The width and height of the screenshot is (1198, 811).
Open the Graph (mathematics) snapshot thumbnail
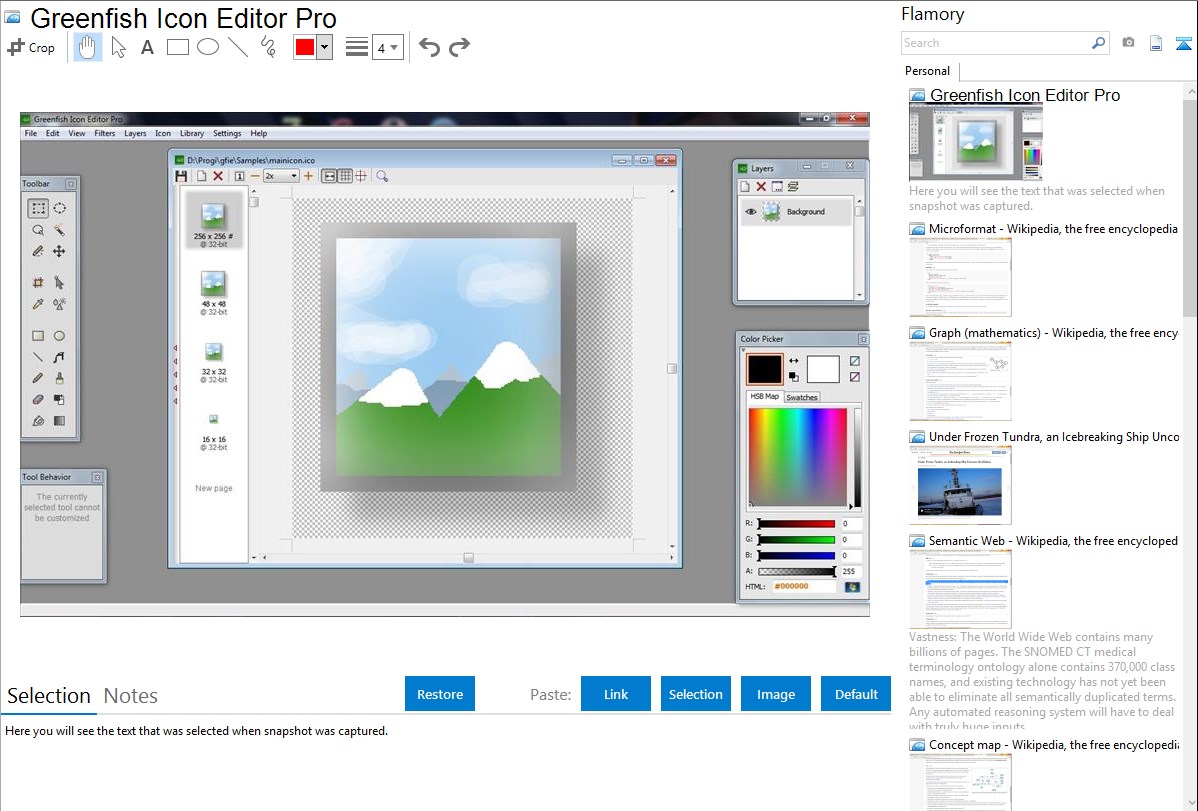pos(960,381)
